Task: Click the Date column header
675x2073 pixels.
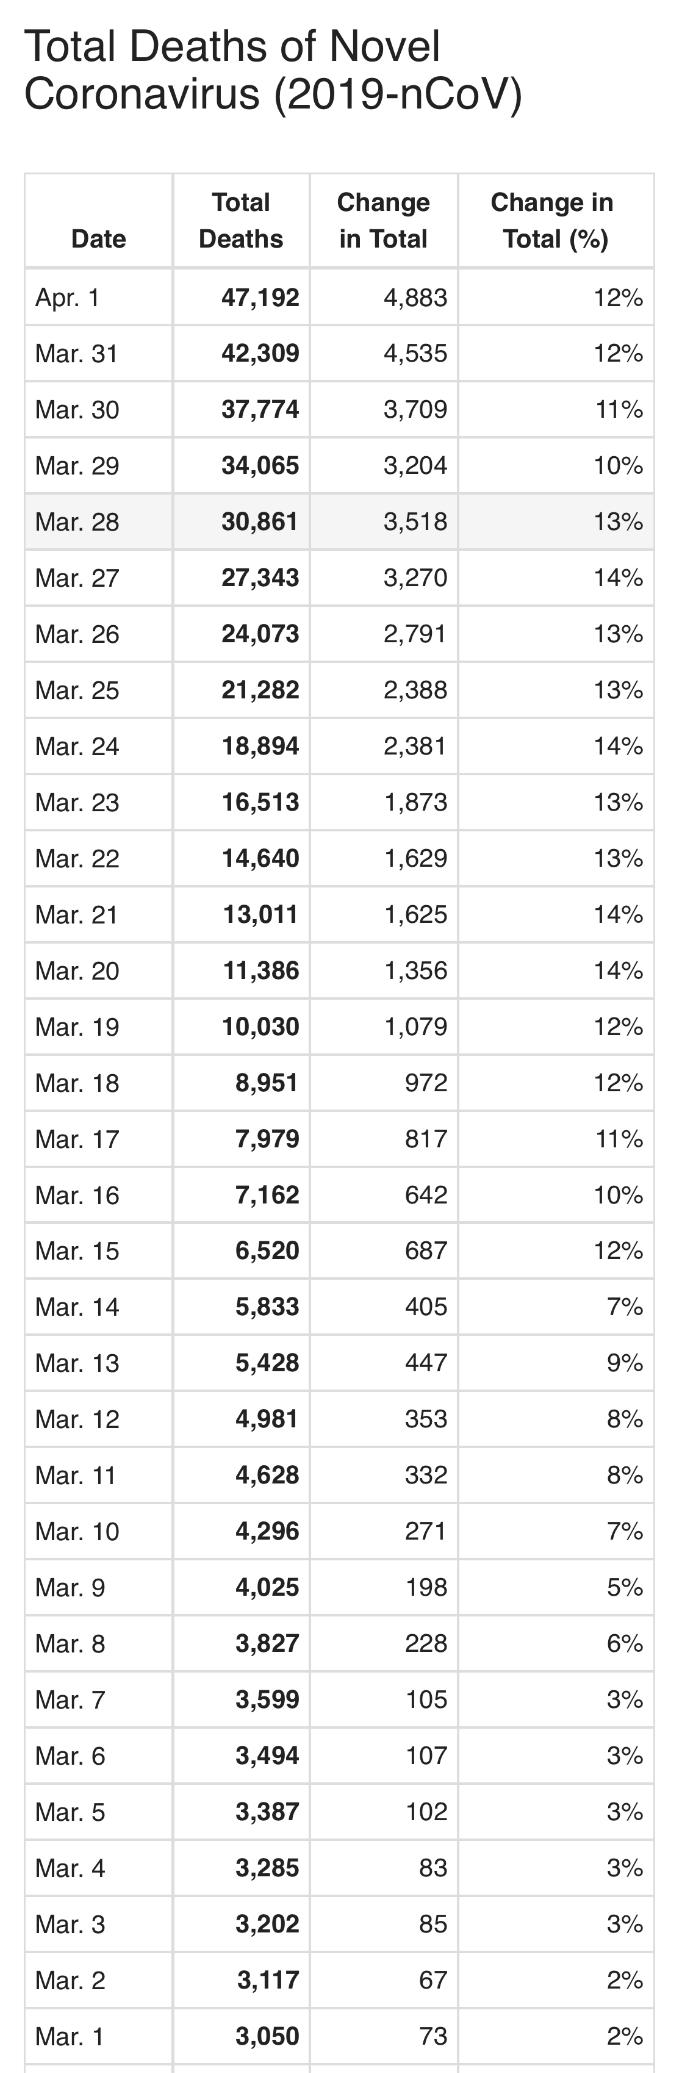Action: 99,238
